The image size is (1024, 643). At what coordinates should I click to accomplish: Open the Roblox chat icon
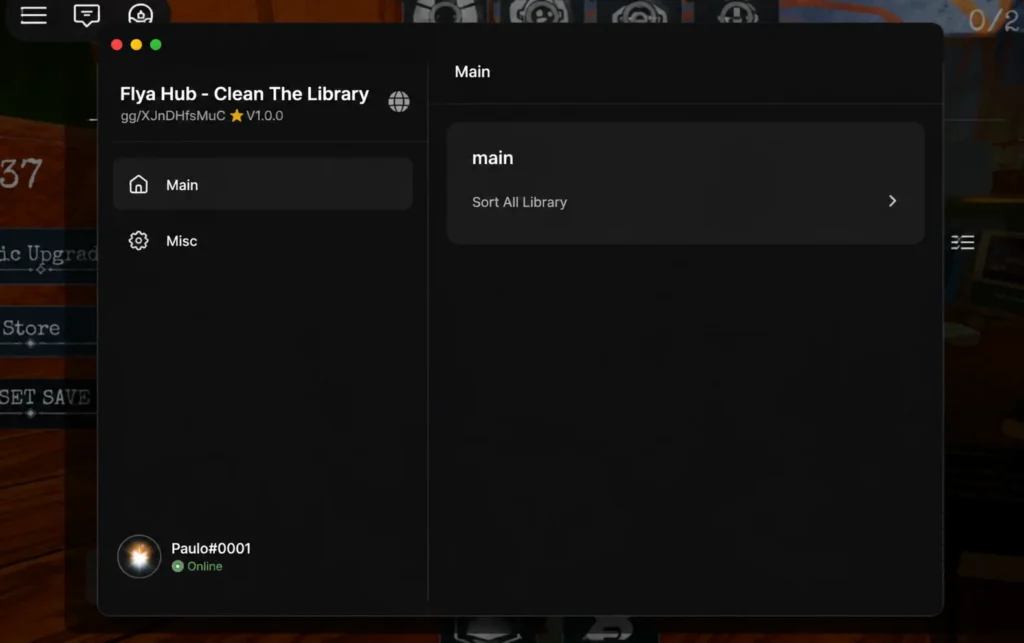tap(86, 15)
